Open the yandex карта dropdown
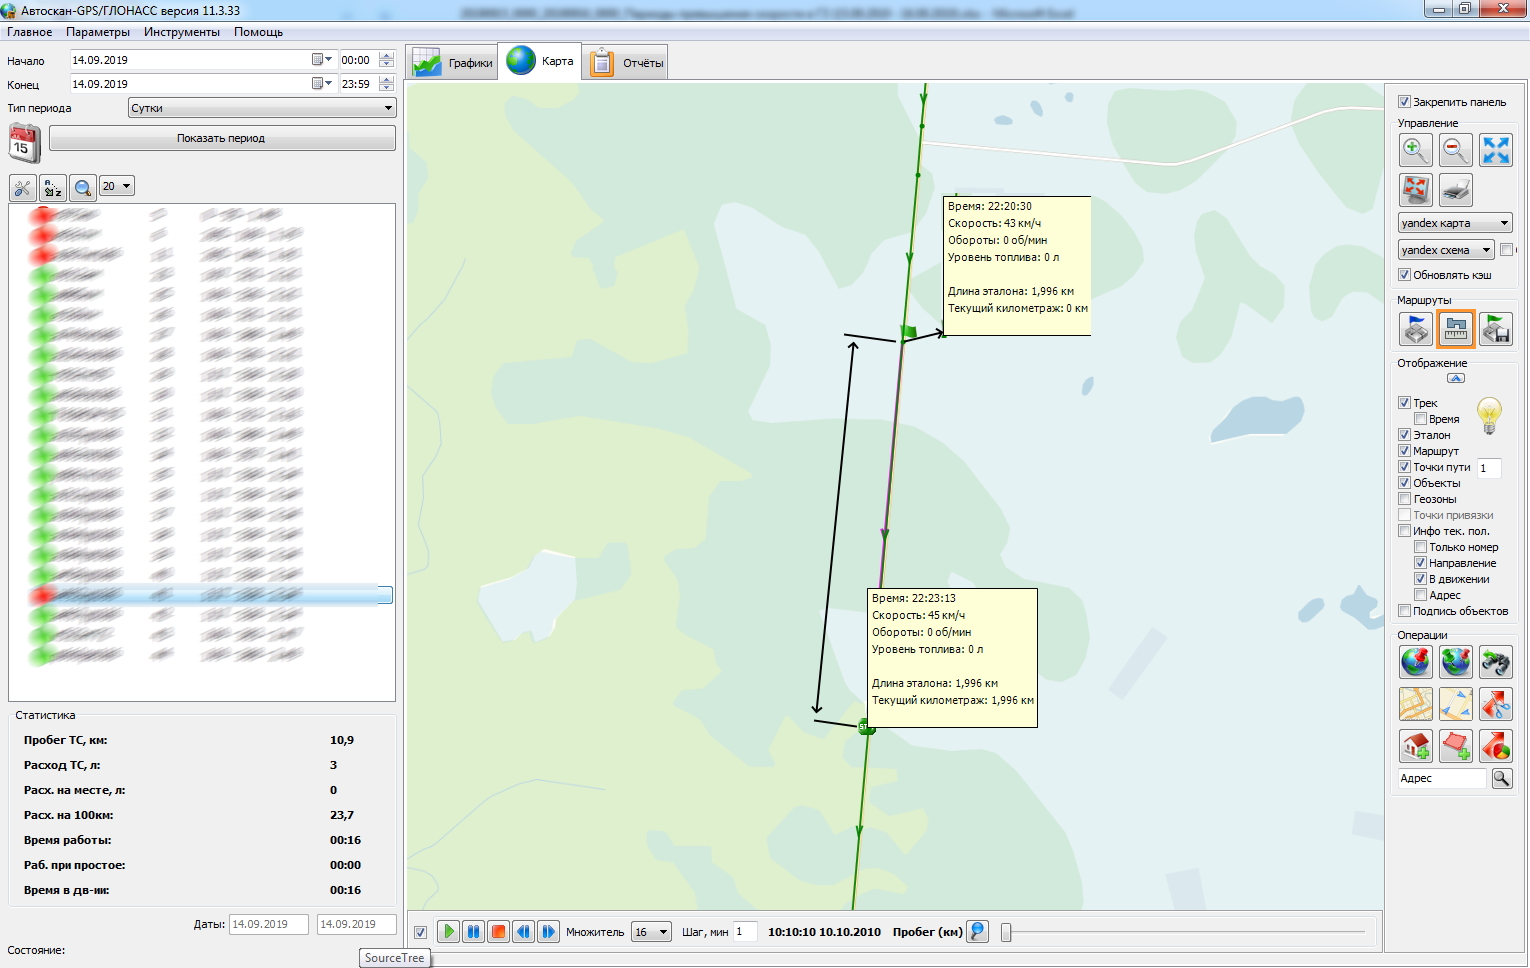This screenshot has height=968, width=1530. (1454, 223)
